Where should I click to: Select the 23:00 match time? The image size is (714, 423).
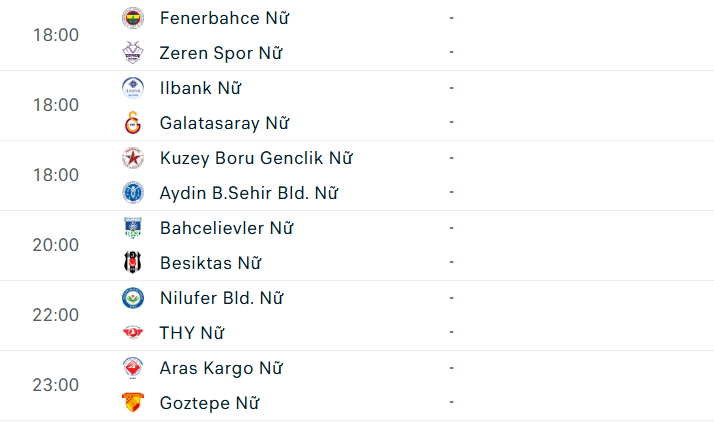(56, 385)
